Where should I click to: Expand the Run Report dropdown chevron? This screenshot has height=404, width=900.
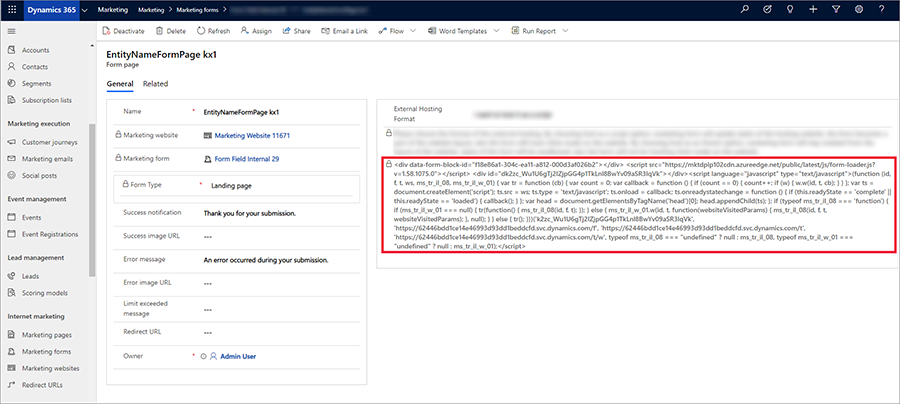coord(565,31)
